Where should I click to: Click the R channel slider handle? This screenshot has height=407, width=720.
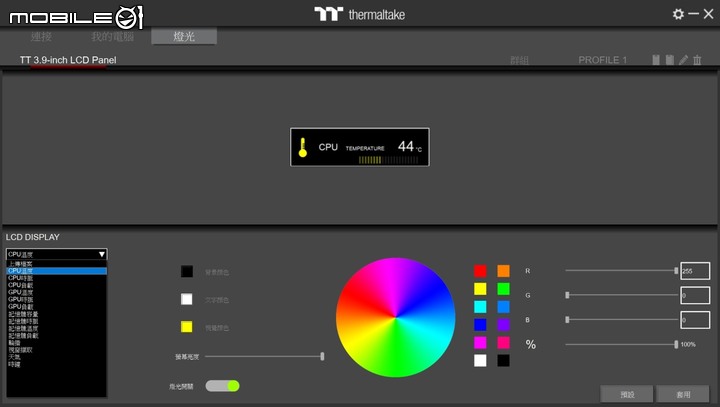(676, 271)
